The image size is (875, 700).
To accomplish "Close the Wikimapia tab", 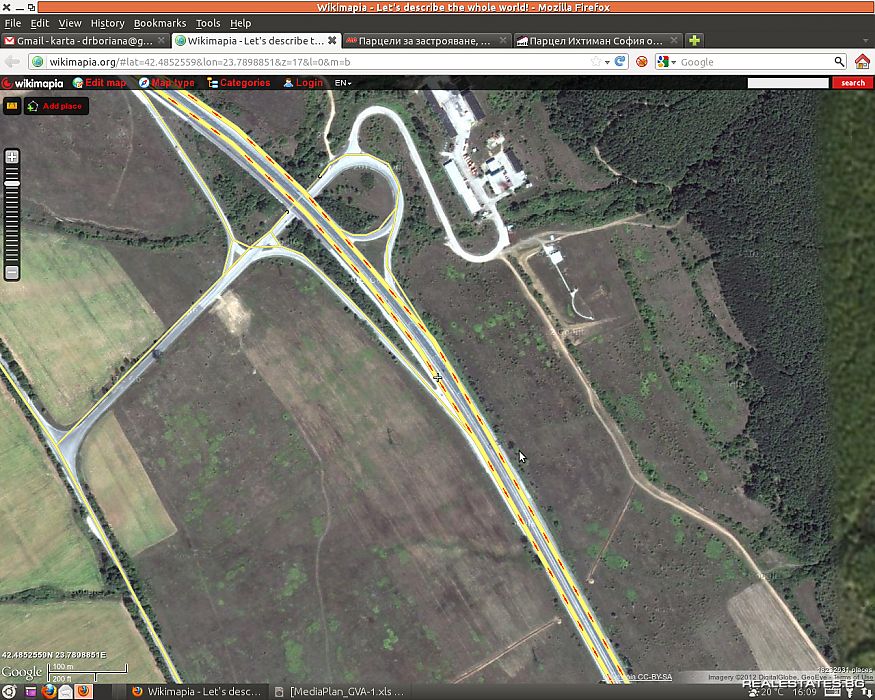I will pos(332,41).
